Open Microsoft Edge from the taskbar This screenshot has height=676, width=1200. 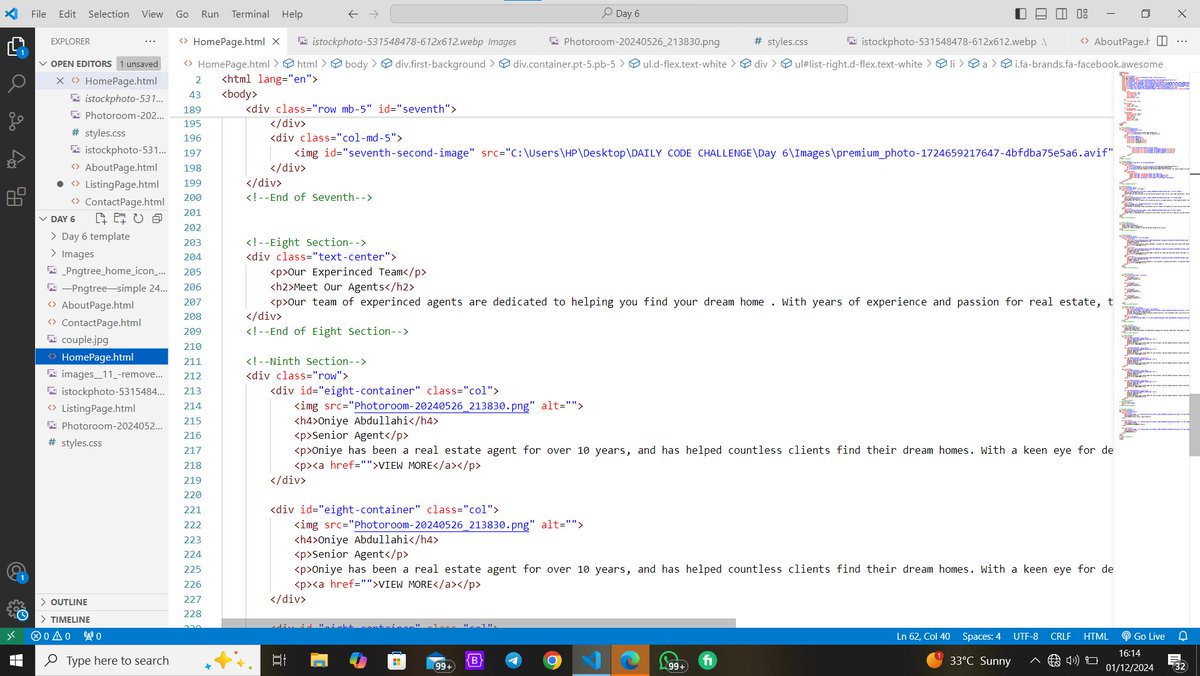click(630, 660)
